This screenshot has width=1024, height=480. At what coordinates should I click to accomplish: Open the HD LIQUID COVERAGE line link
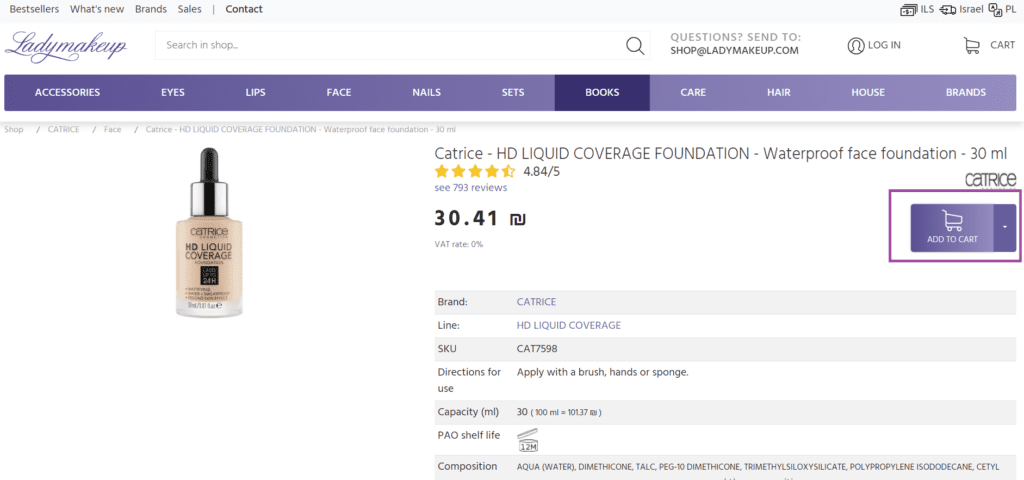569,325
